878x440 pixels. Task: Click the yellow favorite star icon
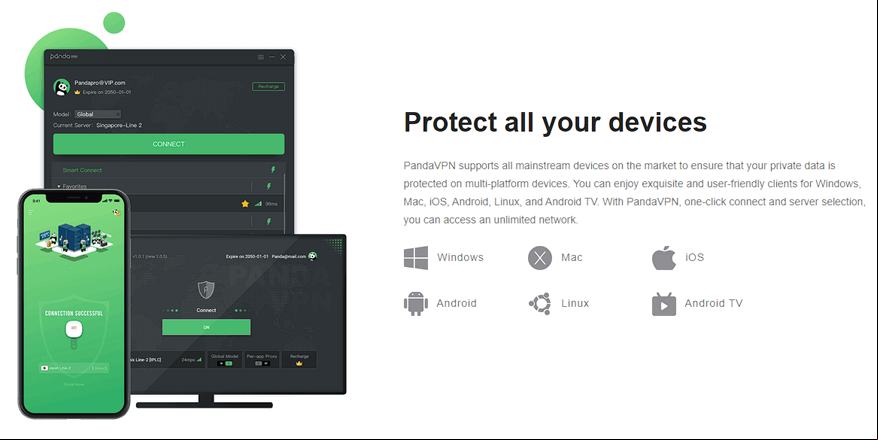click(245, 204)
